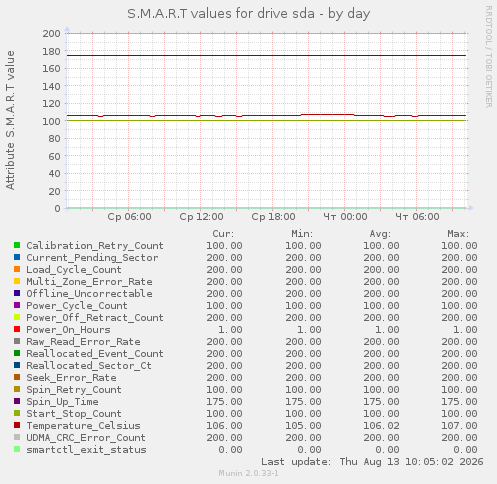Click the Cur: column header
Image resolution: width=497 pixels, height=484 pixels.
coord(223,234)
